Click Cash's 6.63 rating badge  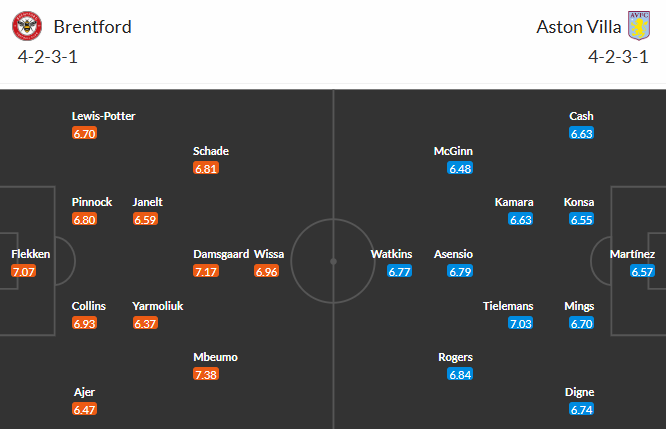(x=582, y=133)
